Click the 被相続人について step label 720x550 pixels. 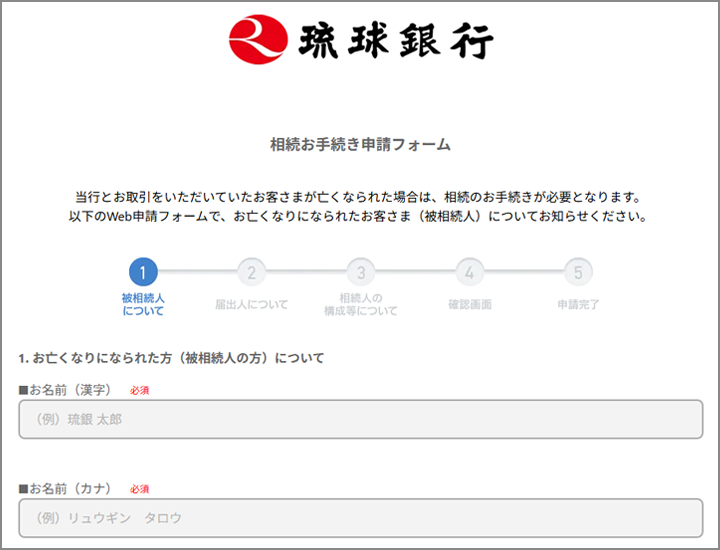pos(143,304)
